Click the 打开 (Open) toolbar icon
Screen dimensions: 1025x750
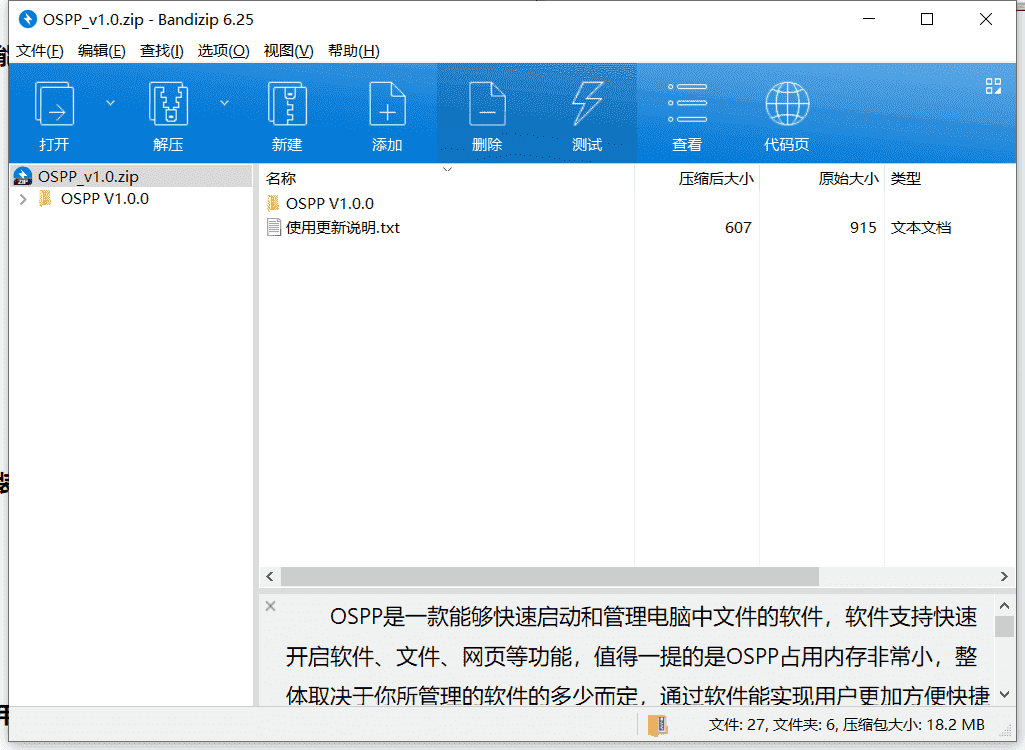54,103
